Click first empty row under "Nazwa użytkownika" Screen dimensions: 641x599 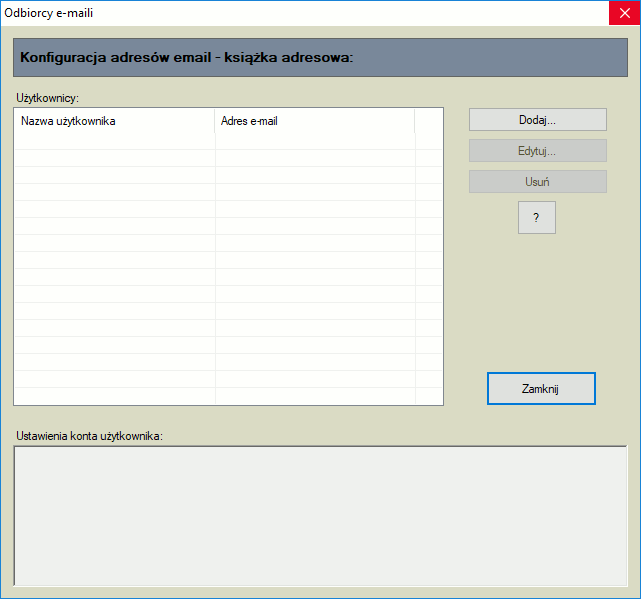point(114,142)
